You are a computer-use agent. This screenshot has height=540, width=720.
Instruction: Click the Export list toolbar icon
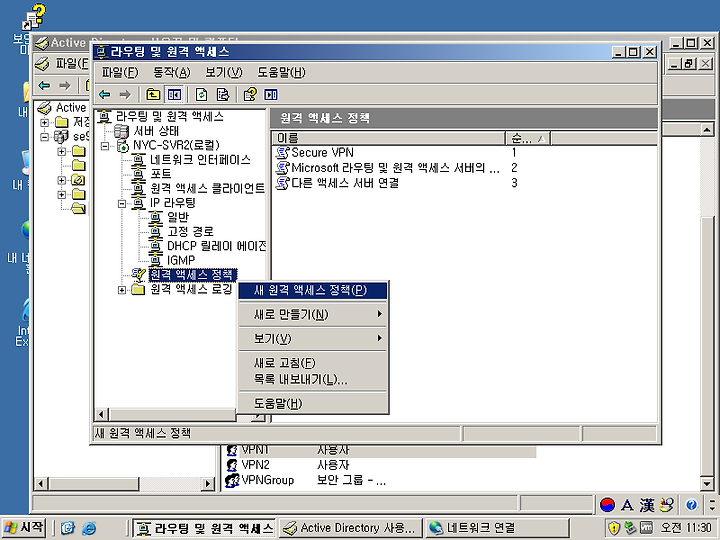[223, 95]
